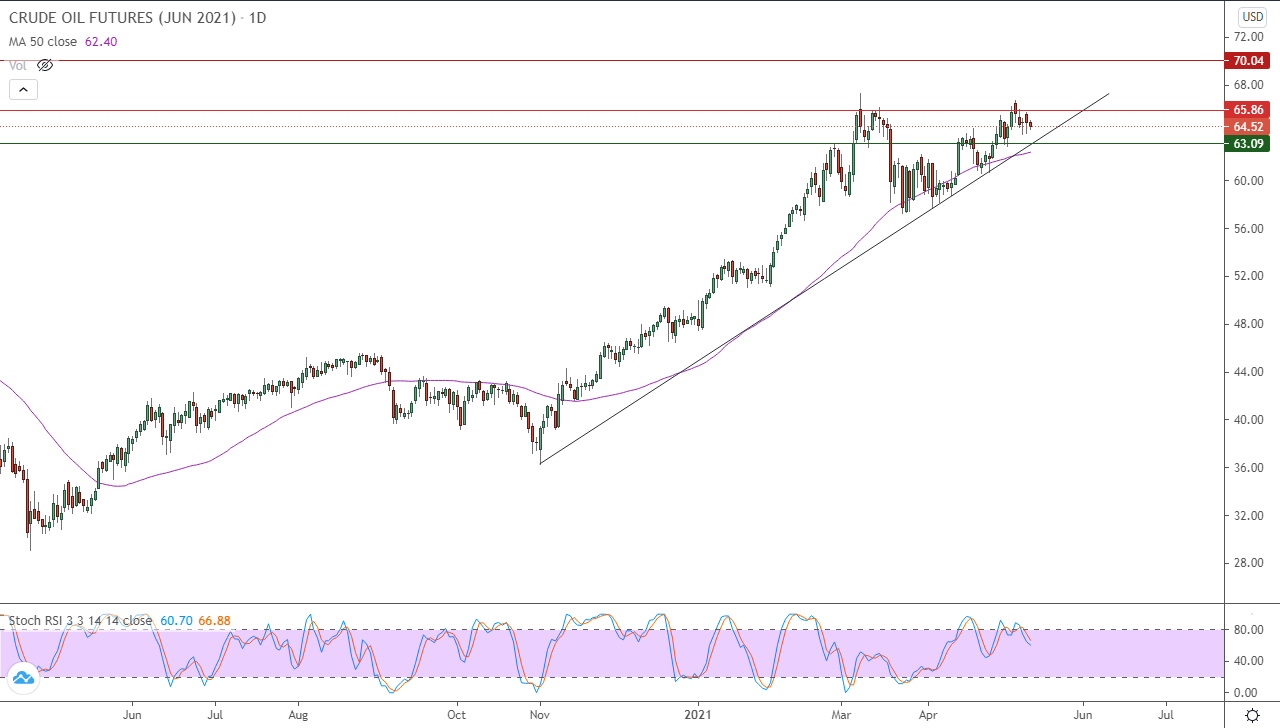Click the 68.00 price axis label
Screen dimensions: 1280x728
click(x=1249, y=84)
